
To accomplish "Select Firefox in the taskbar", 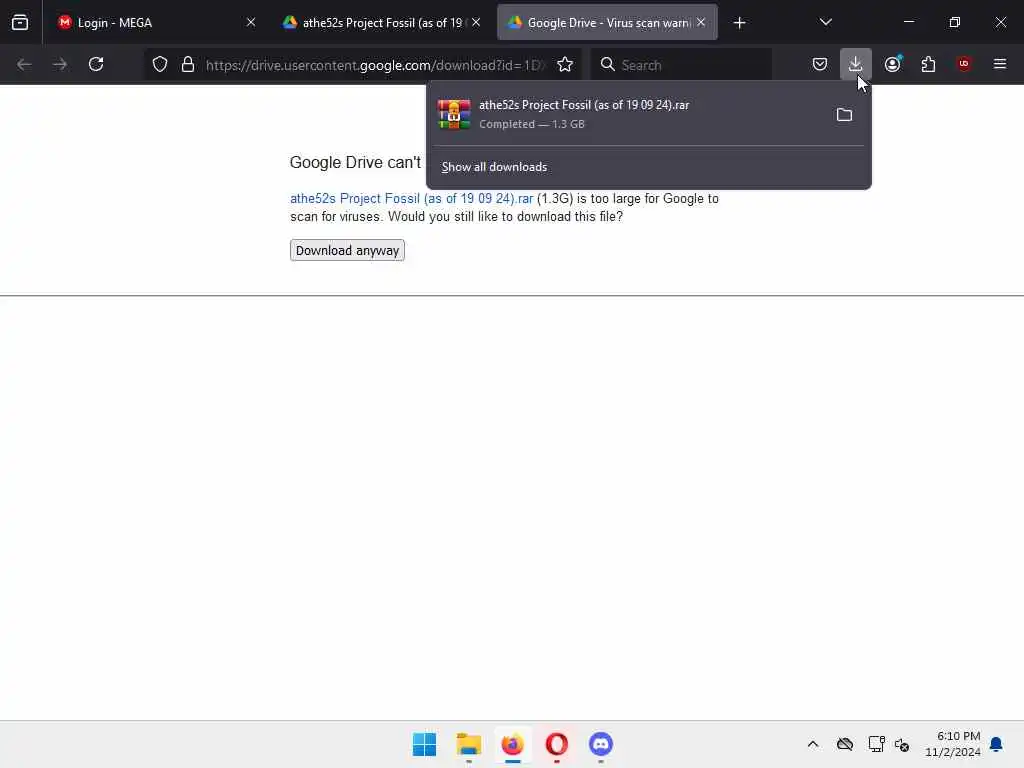I will point(513,744).
